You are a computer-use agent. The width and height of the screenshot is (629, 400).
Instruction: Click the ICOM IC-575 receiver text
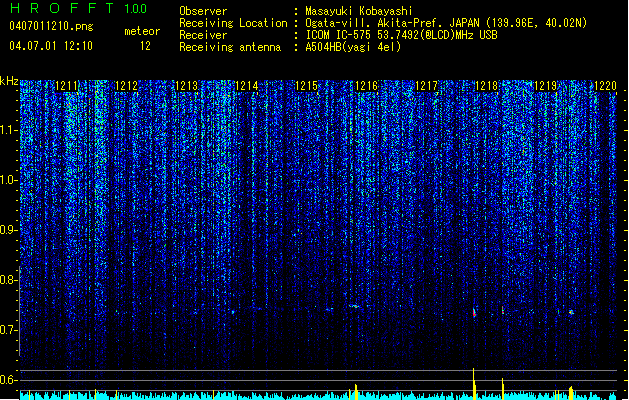(402, 35)
